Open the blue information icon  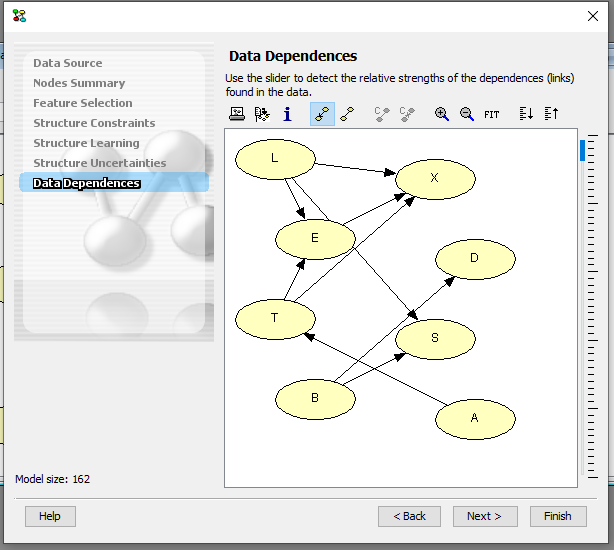point(287,114)
